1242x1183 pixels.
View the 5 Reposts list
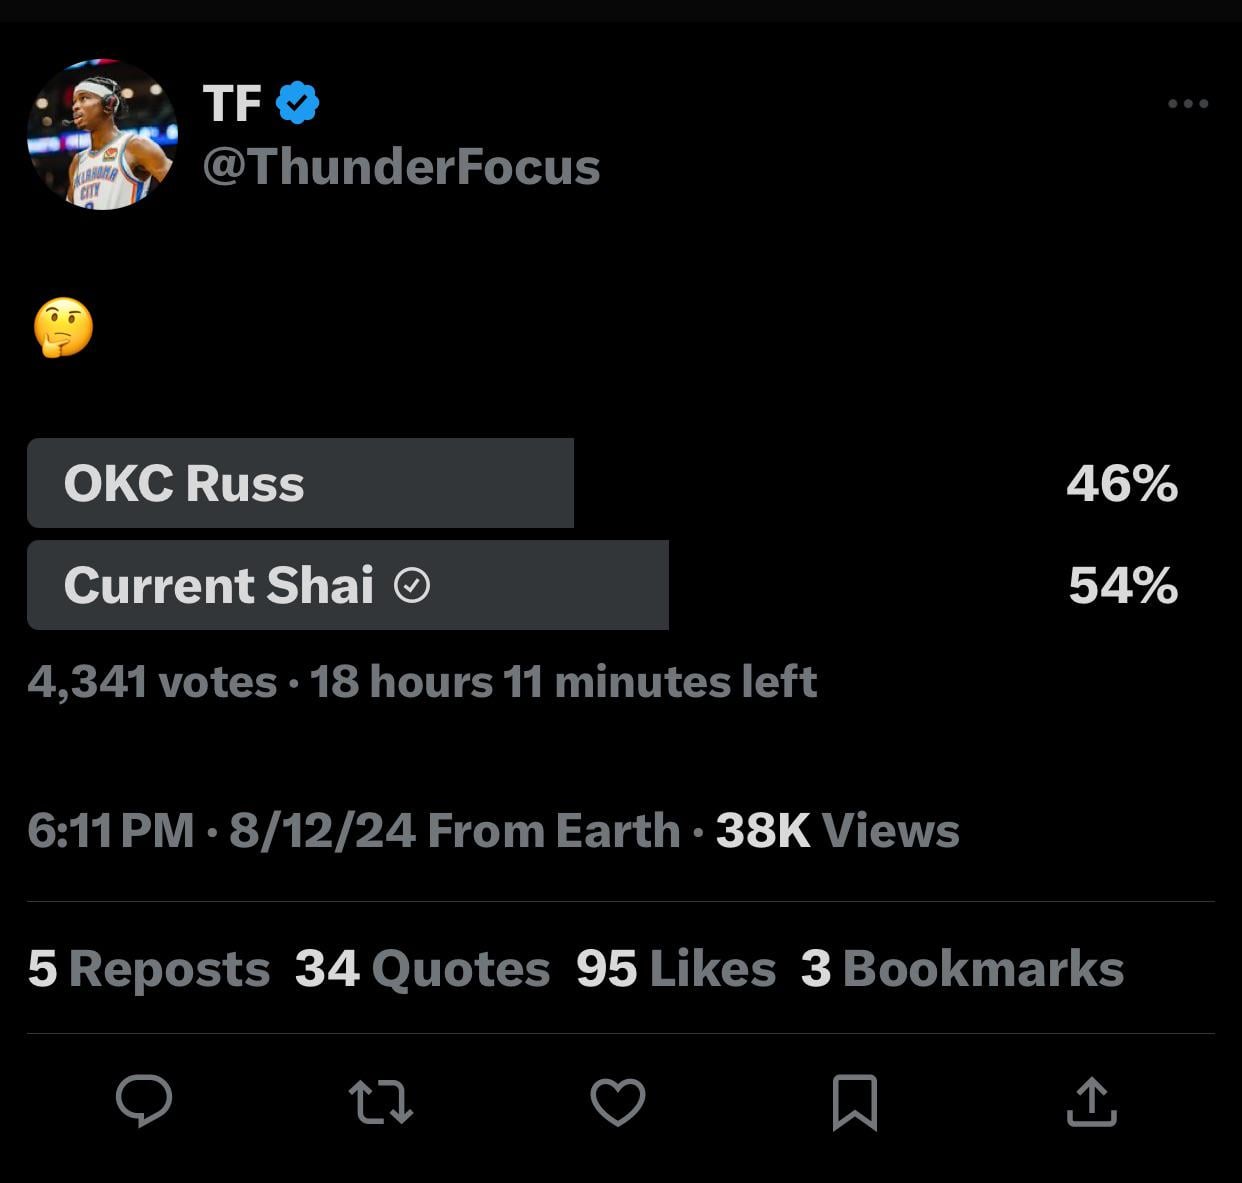point(149,969)
